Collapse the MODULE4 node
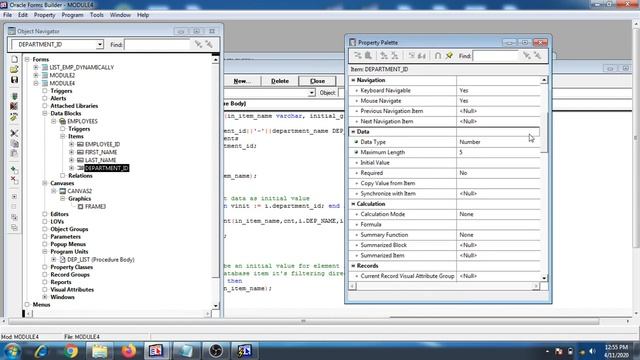Viewport: 640px width, 360px height. point(36,83)
